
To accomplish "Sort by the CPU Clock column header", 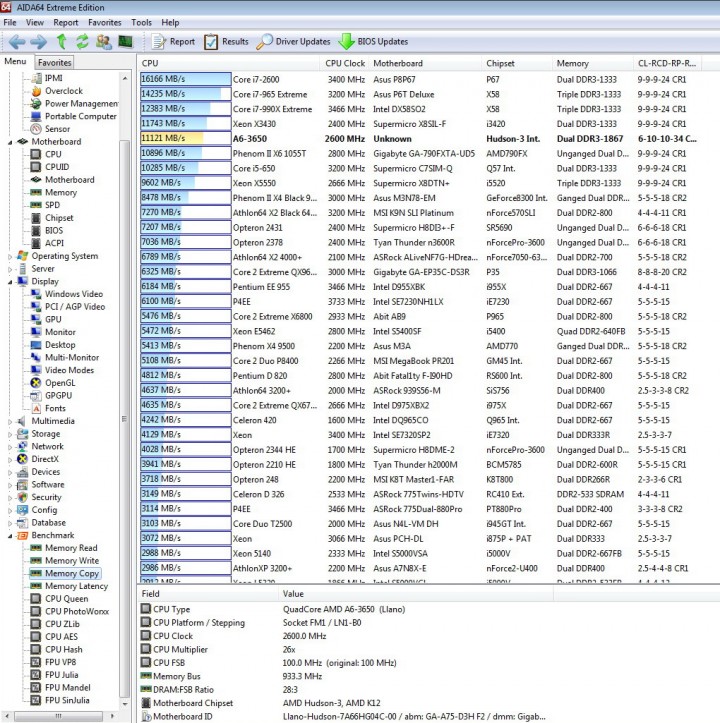I will pyautogui.click(x=345, y=63).
